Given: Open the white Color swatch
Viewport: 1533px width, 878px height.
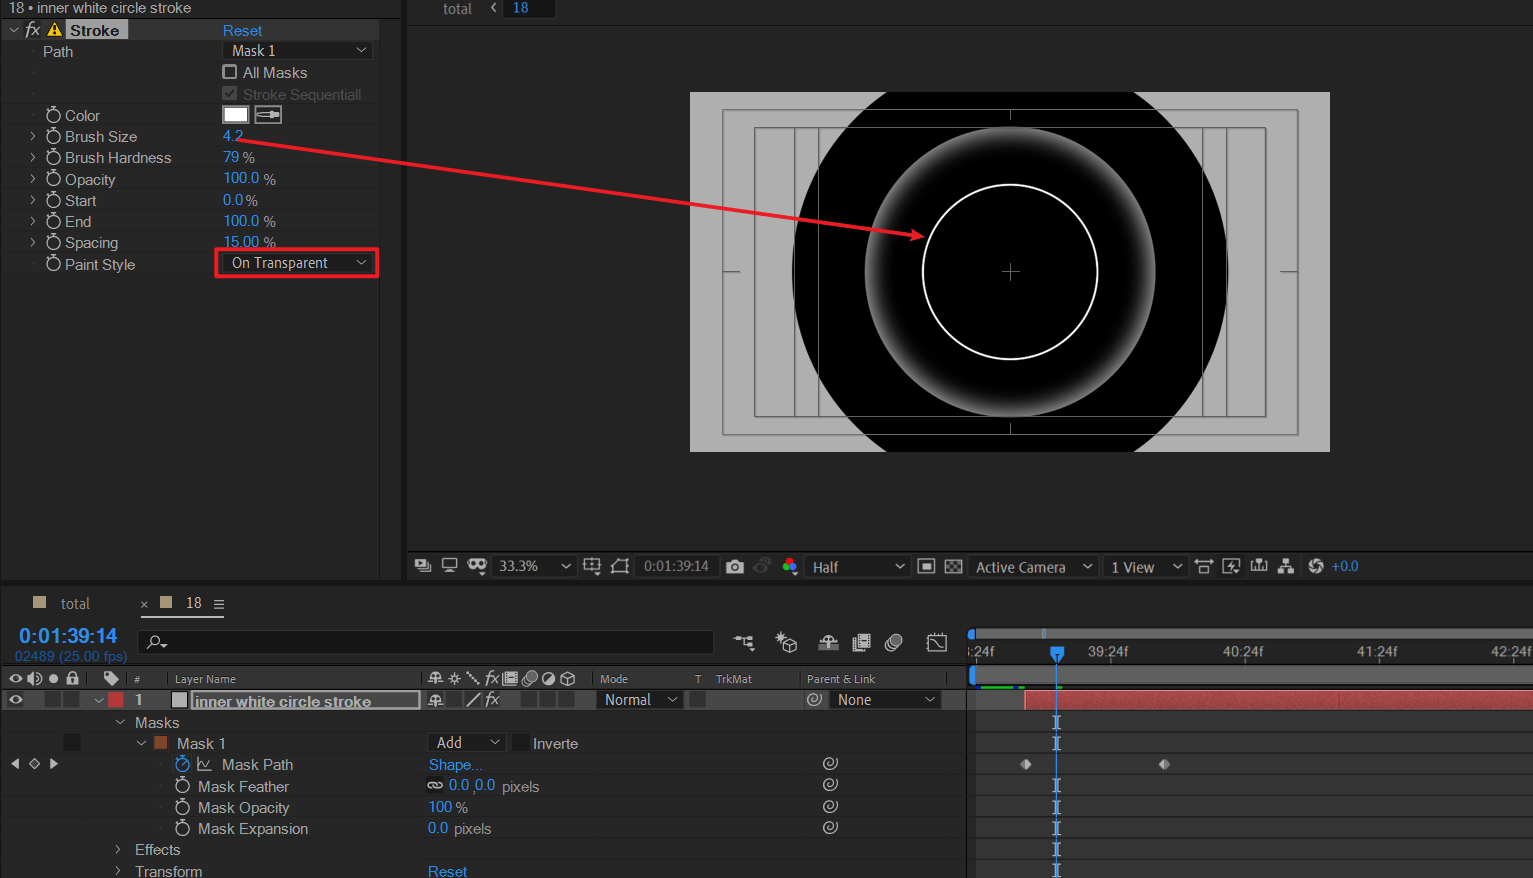Looking at the screenshot, I should tap(236, 115).
